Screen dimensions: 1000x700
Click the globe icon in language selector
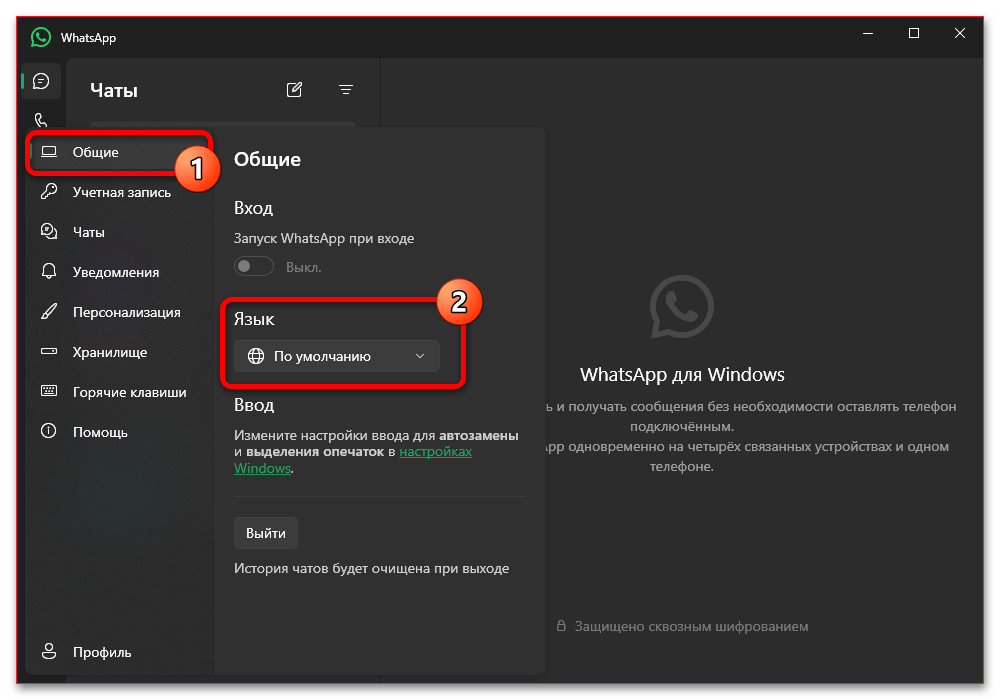pyautogui.click(x=256, y=356)
